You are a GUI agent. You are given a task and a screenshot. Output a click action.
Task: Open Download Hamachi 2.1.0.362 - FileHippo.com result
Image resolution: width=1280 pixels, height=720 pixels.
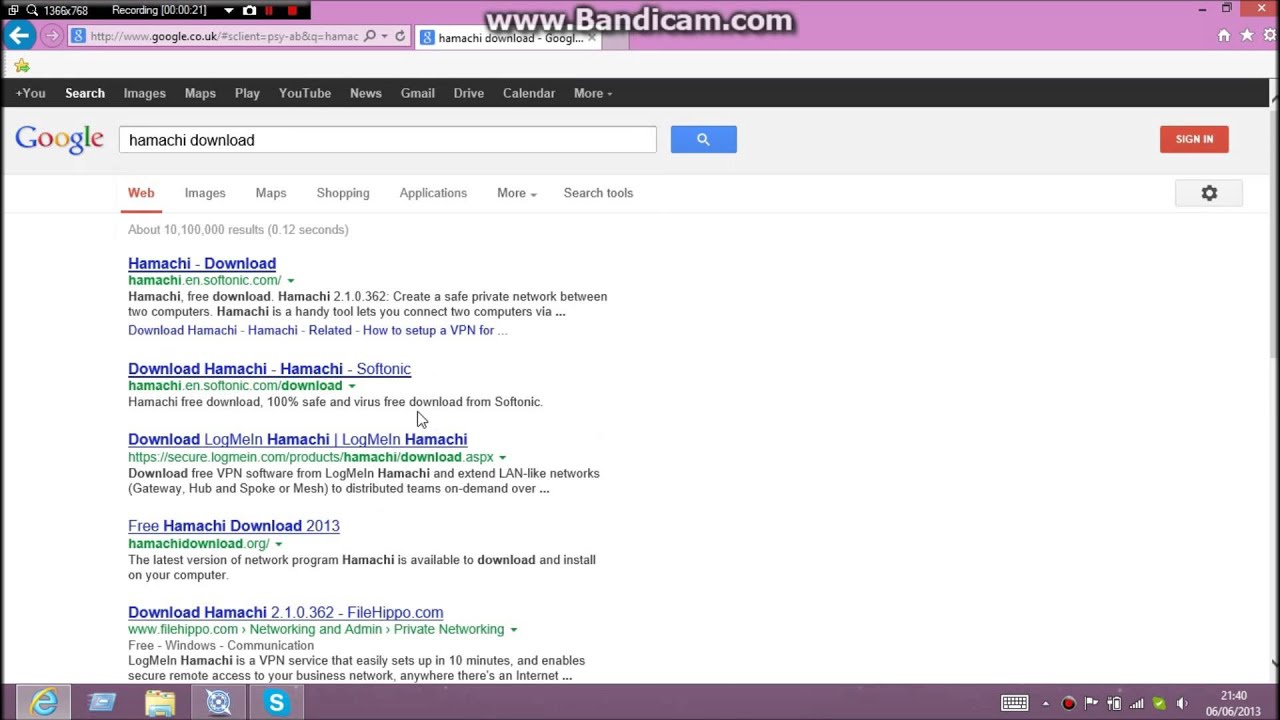pyautogui.click(x=285, y=612)
